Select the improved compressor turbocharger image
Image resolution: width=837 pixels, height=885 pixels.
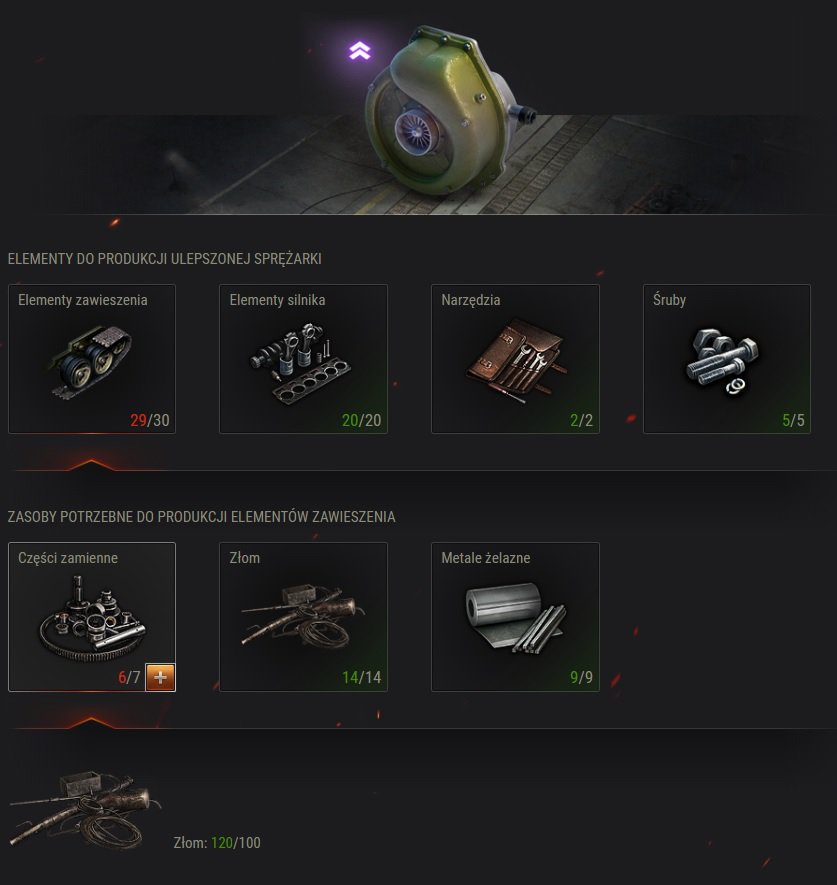click(x=450, y=110)
